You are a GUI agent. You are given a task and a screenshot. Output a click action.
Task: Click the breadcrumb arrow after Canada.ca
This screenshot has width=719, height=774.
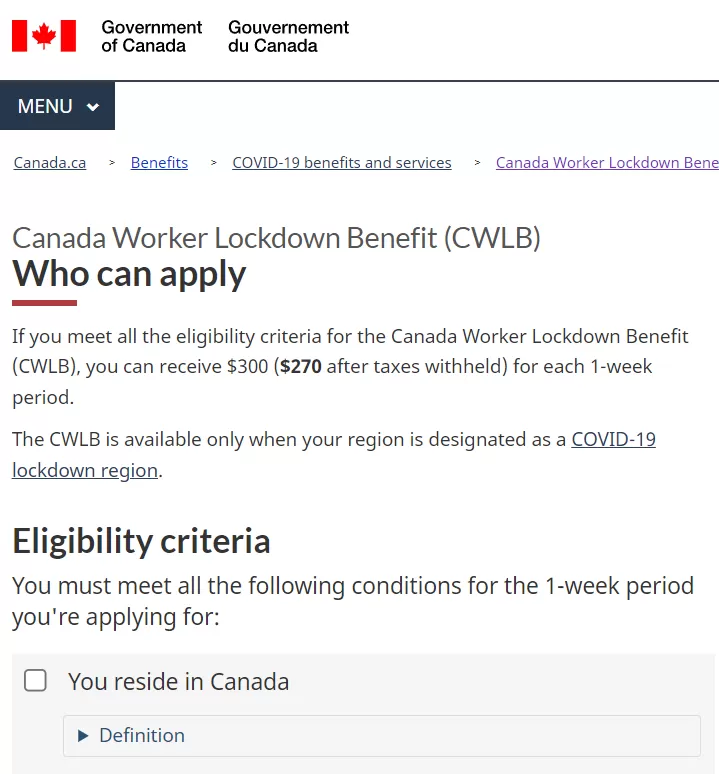[x=112, y=162]
